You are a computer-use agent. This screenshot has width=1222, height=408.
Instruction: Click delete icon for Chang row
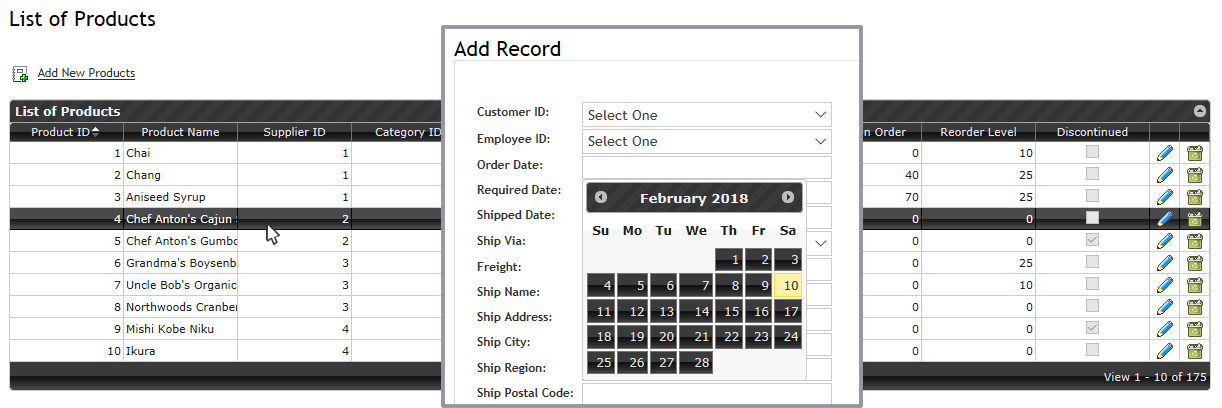pos(1194,175)
